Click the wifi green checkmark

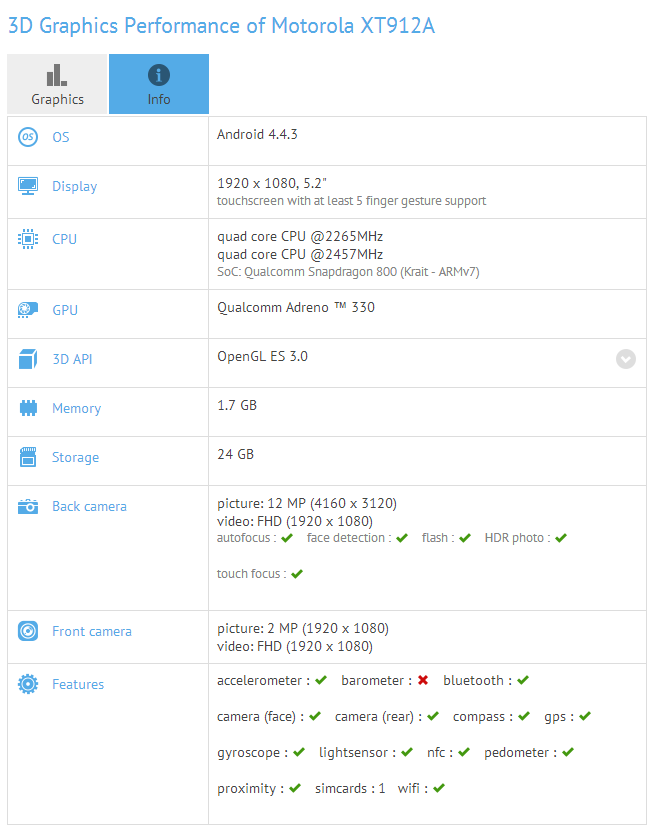(x=439, y=788)
